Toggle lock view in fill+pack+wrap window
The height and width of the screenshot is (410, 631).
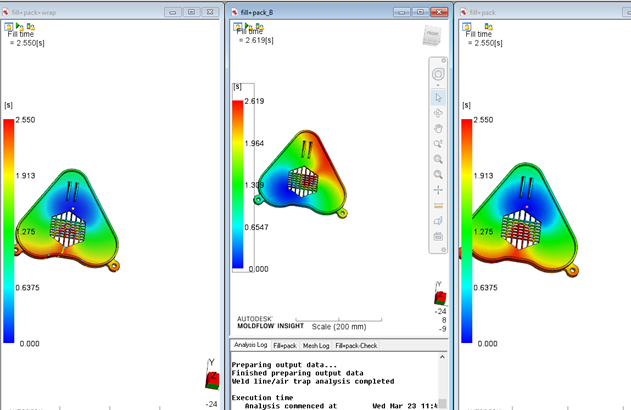click(8, 27)
